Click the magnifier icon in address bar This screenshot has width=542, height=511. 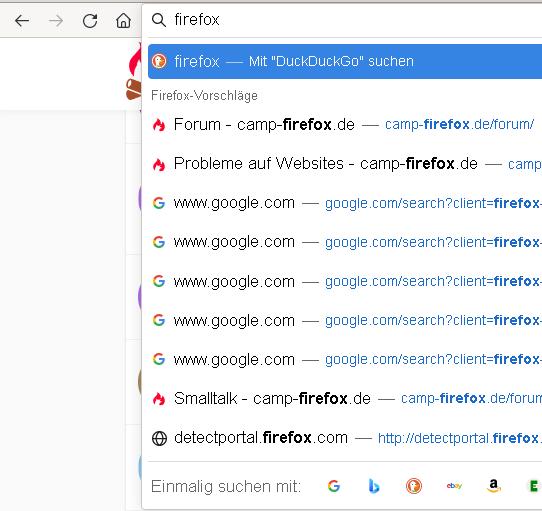(159, 20)
